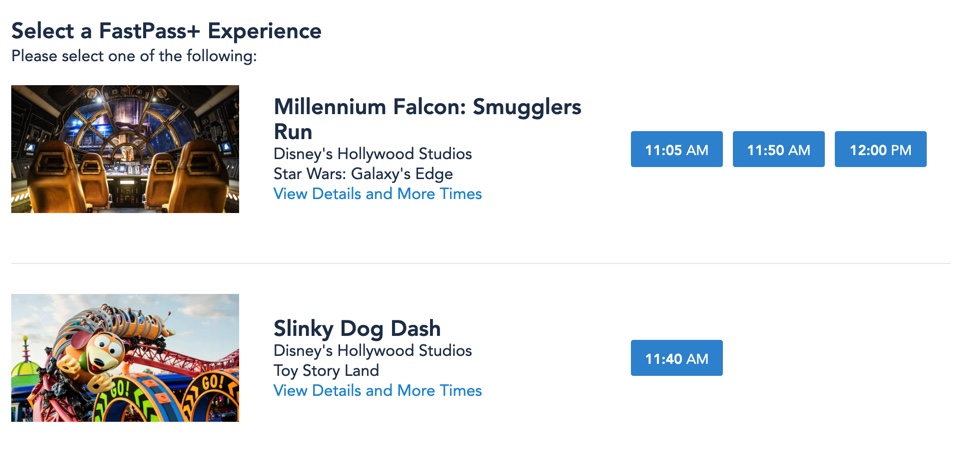
Task: Click Star Wars: Galaxy's Edge land label
Action: 363,174
